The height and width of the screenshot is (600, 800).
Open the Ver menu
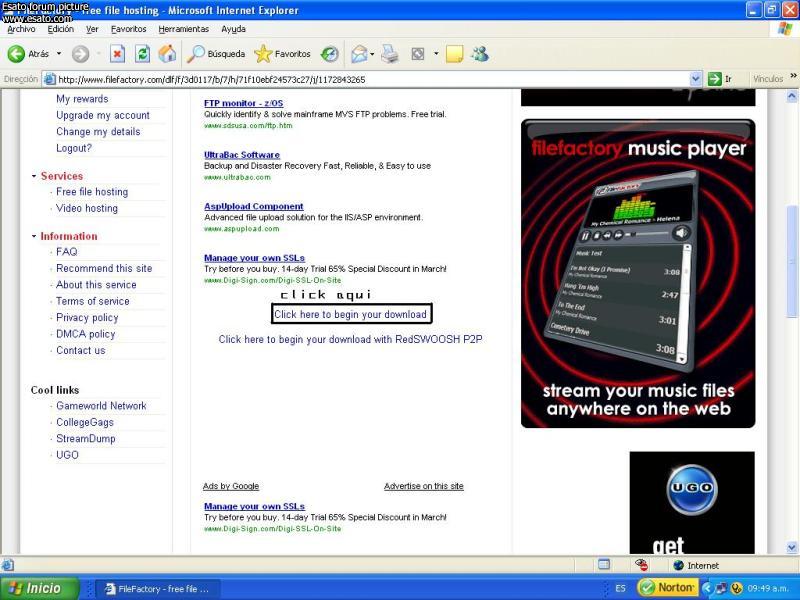pos(92,29)
